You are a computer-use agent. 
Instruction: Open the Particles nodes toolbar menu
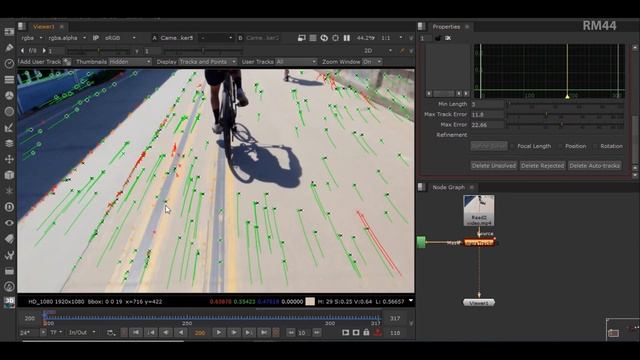point(9,191)
